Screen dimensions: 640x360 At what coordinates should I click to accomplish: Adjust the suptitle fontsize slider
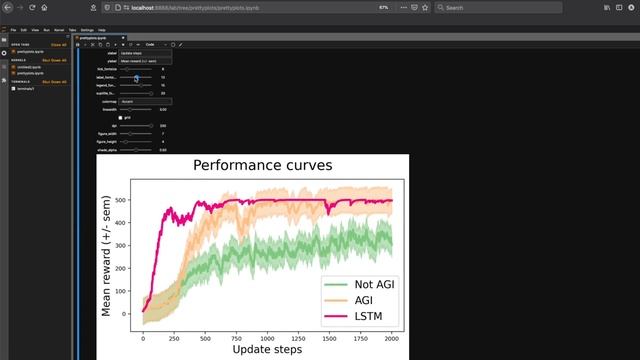pyautogui.click(x=136, y=93)
